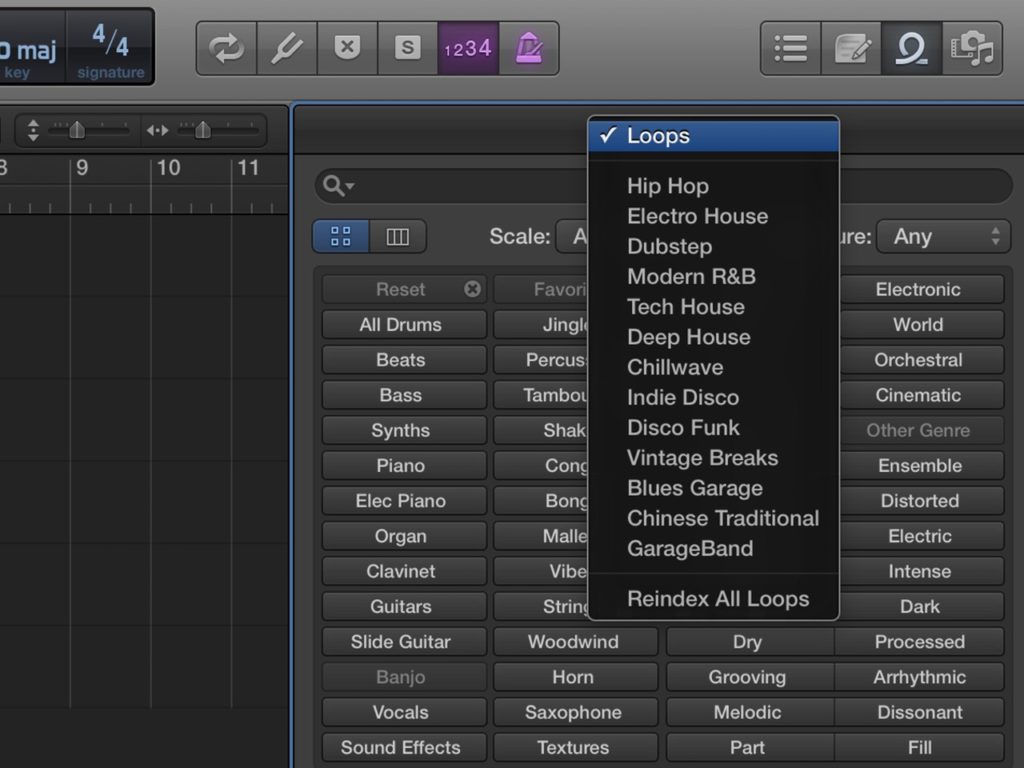Open the search magnifier options menu

[340, 186]
